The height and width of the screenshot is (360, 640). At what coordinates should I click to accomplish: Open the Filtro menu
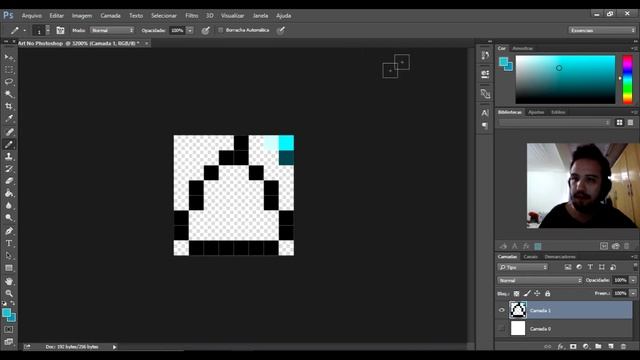[191, 16]
